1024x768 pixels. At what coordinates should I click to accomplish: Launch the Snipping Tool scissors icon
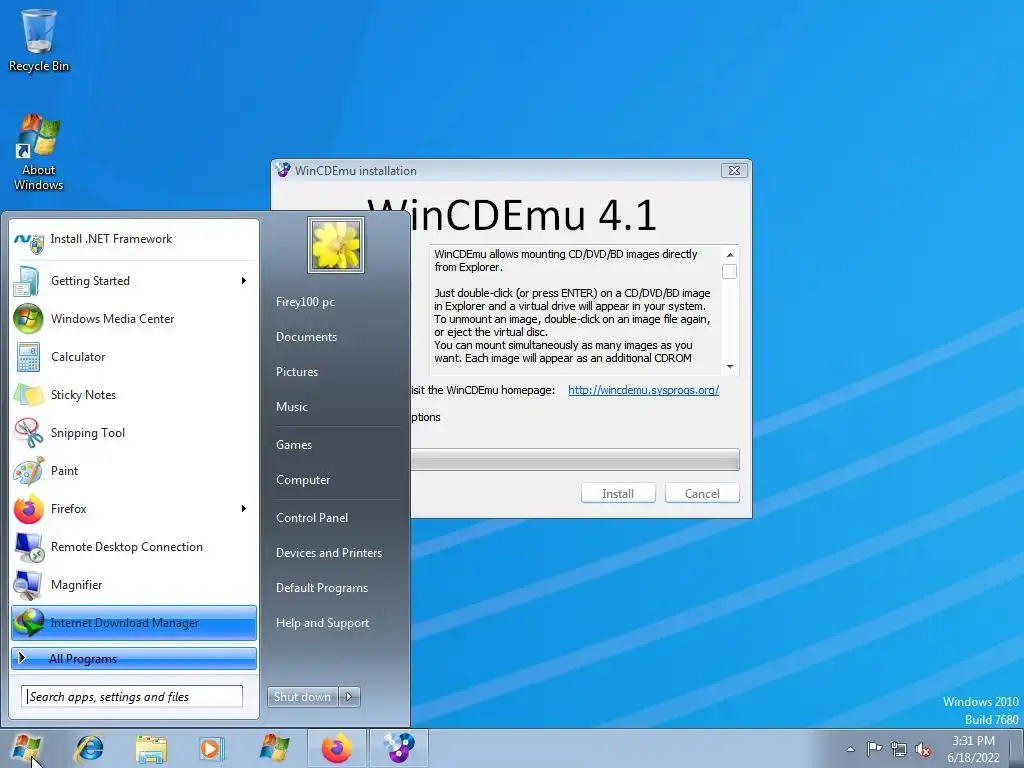coord(29,433)
